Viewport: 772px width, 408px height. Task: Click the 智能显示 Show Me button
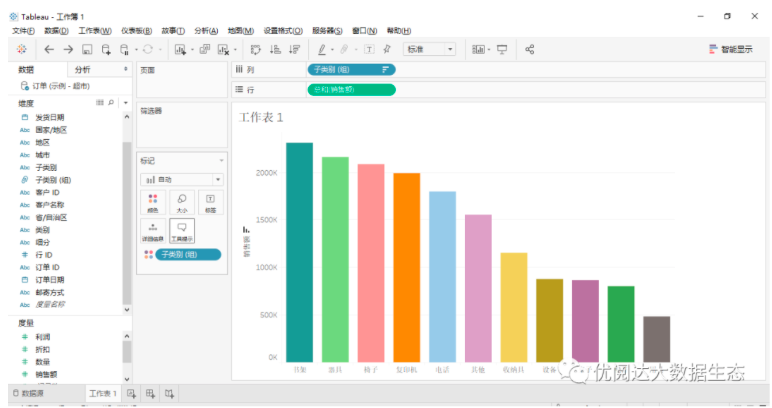tap(731, 49)
